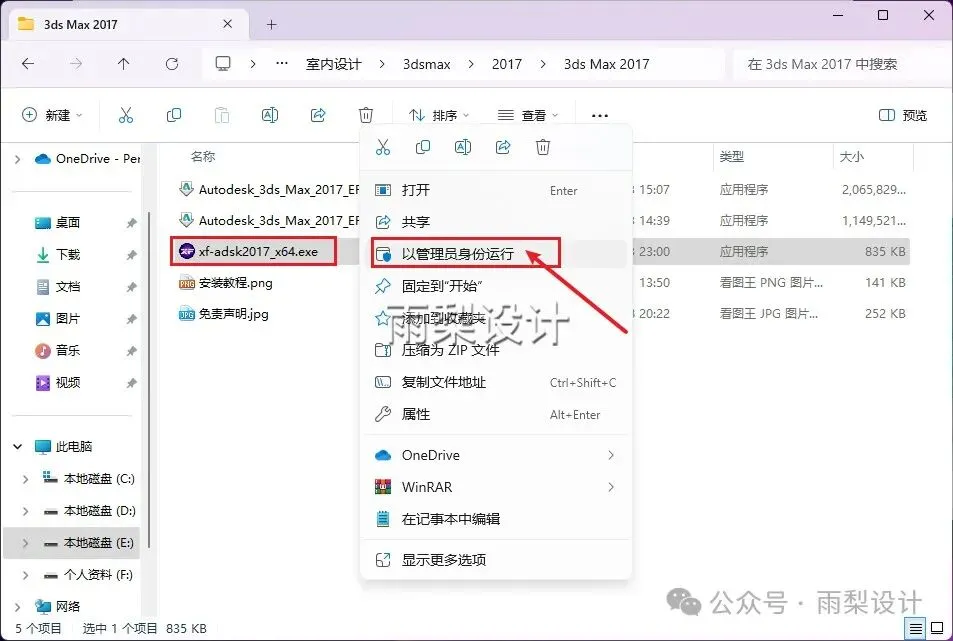Select 本地磁盘 (E:) in the sidebar
Image resolution: width=953 pixels, height=641 pixels.
[x=72, y=543]
